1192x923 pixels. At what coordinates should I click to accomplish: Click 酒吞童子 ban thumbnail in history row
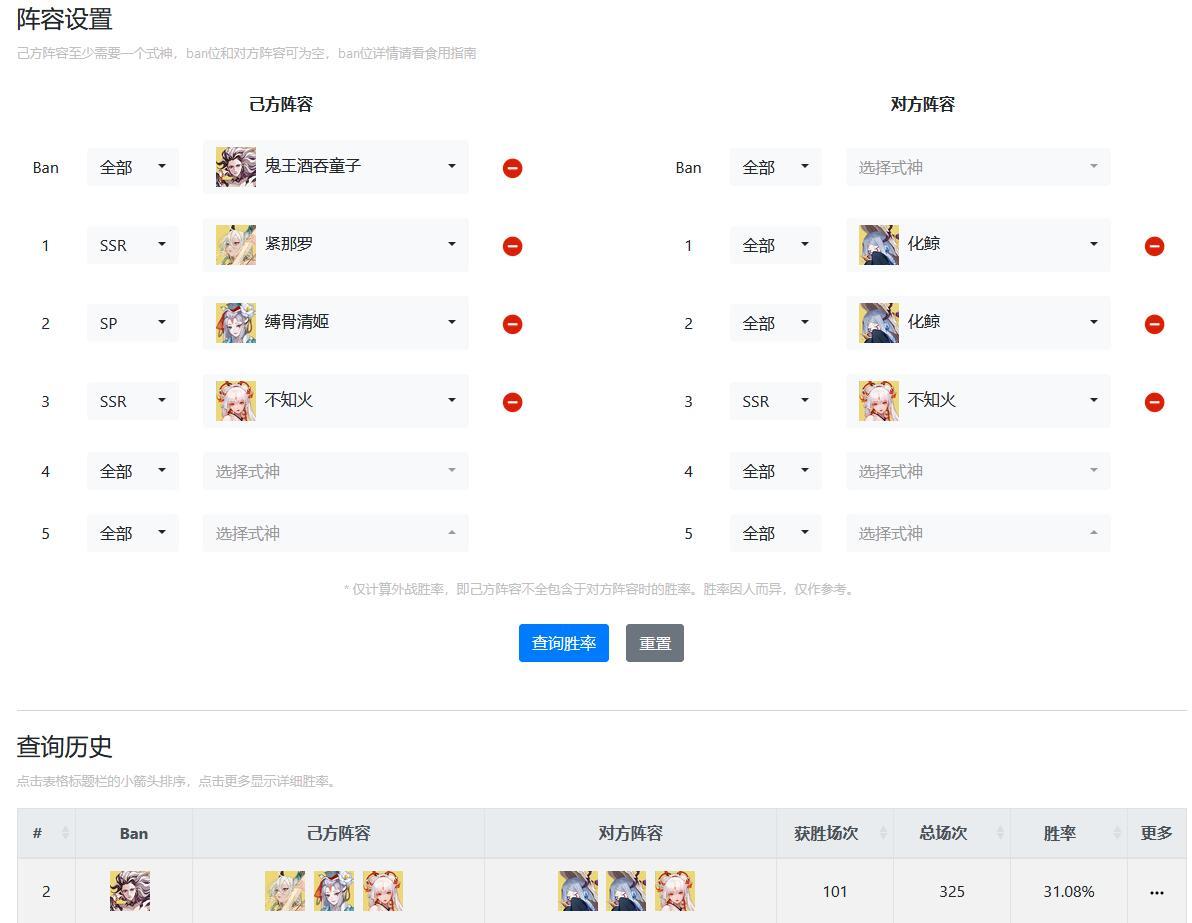click(130, 891)
